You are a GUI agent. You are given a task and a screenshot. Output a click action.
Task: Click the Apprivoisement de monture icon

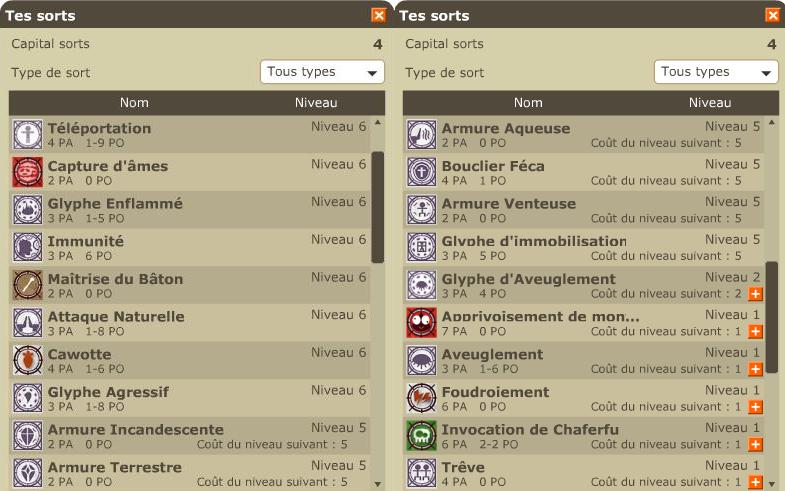[422, 322]
